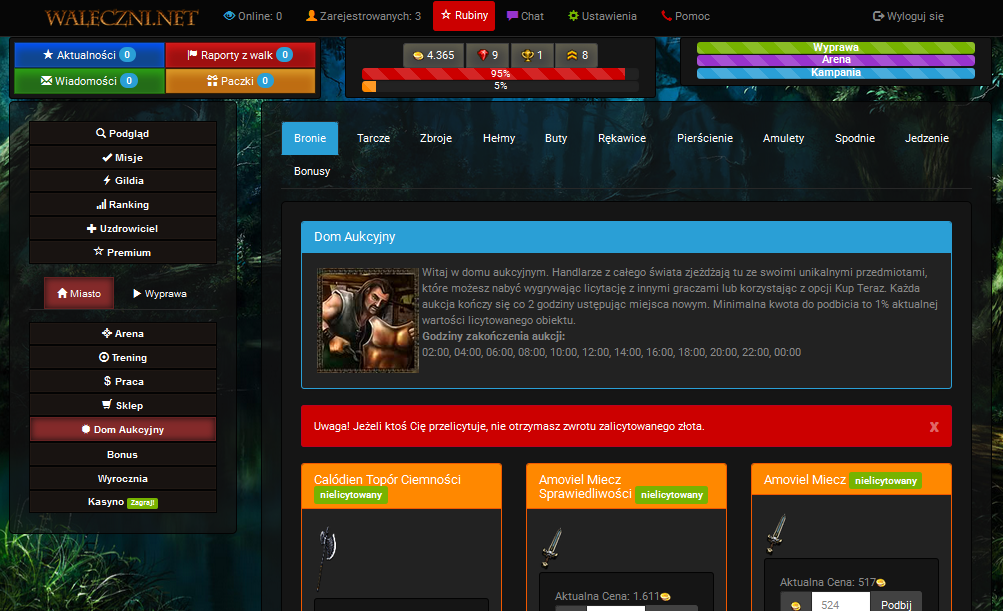Open Praca in the city menu
Image resolution: width=1003 pixels, height=611 pixels.
(x=123, y=381)
